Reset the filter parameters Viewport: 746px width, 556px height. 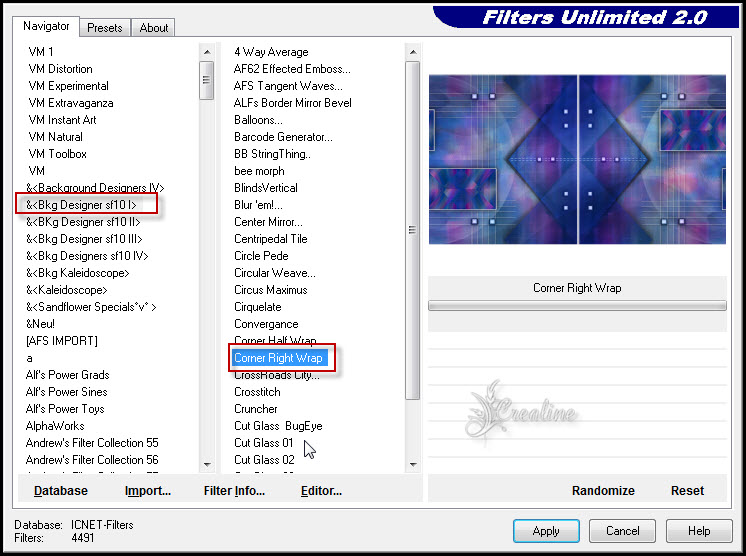pyautogui.click(x=687, y=491)
